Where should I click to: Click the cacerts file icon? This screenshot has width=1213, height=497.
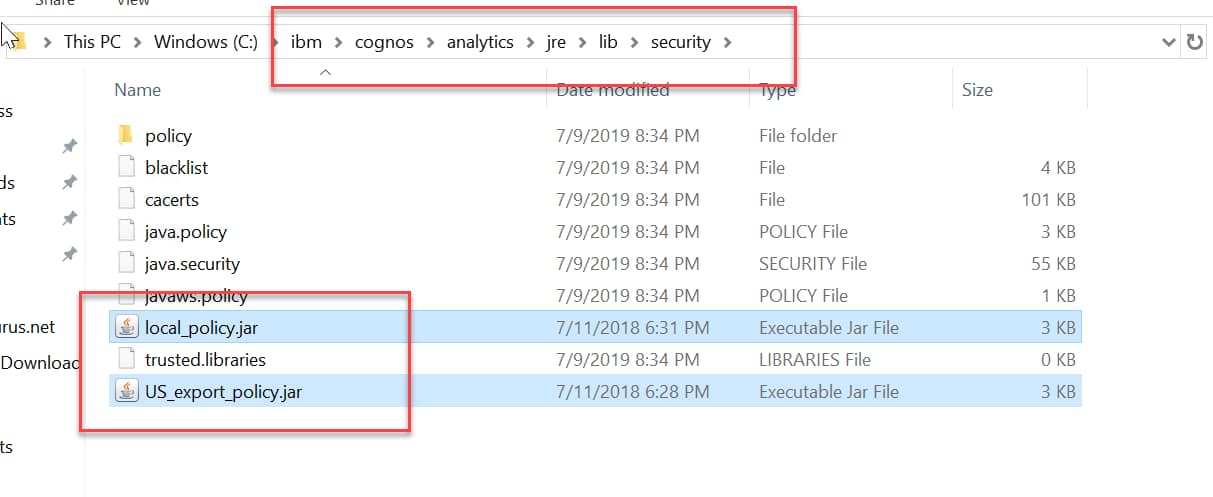125,199
